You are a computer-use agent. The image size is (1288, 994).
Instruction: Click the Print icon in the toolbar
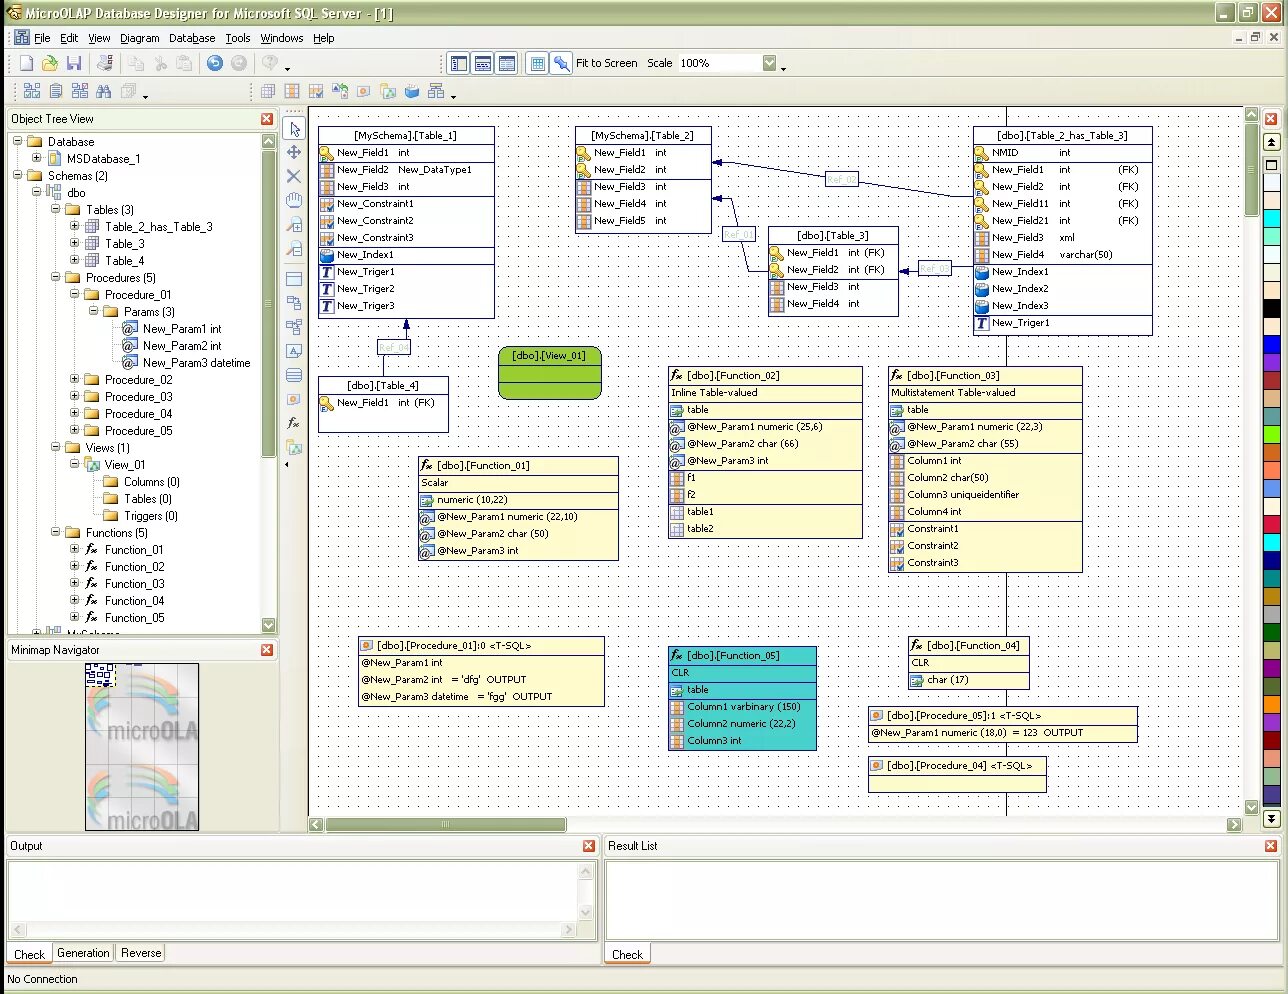pyautogui.click(x=104, y=63)
